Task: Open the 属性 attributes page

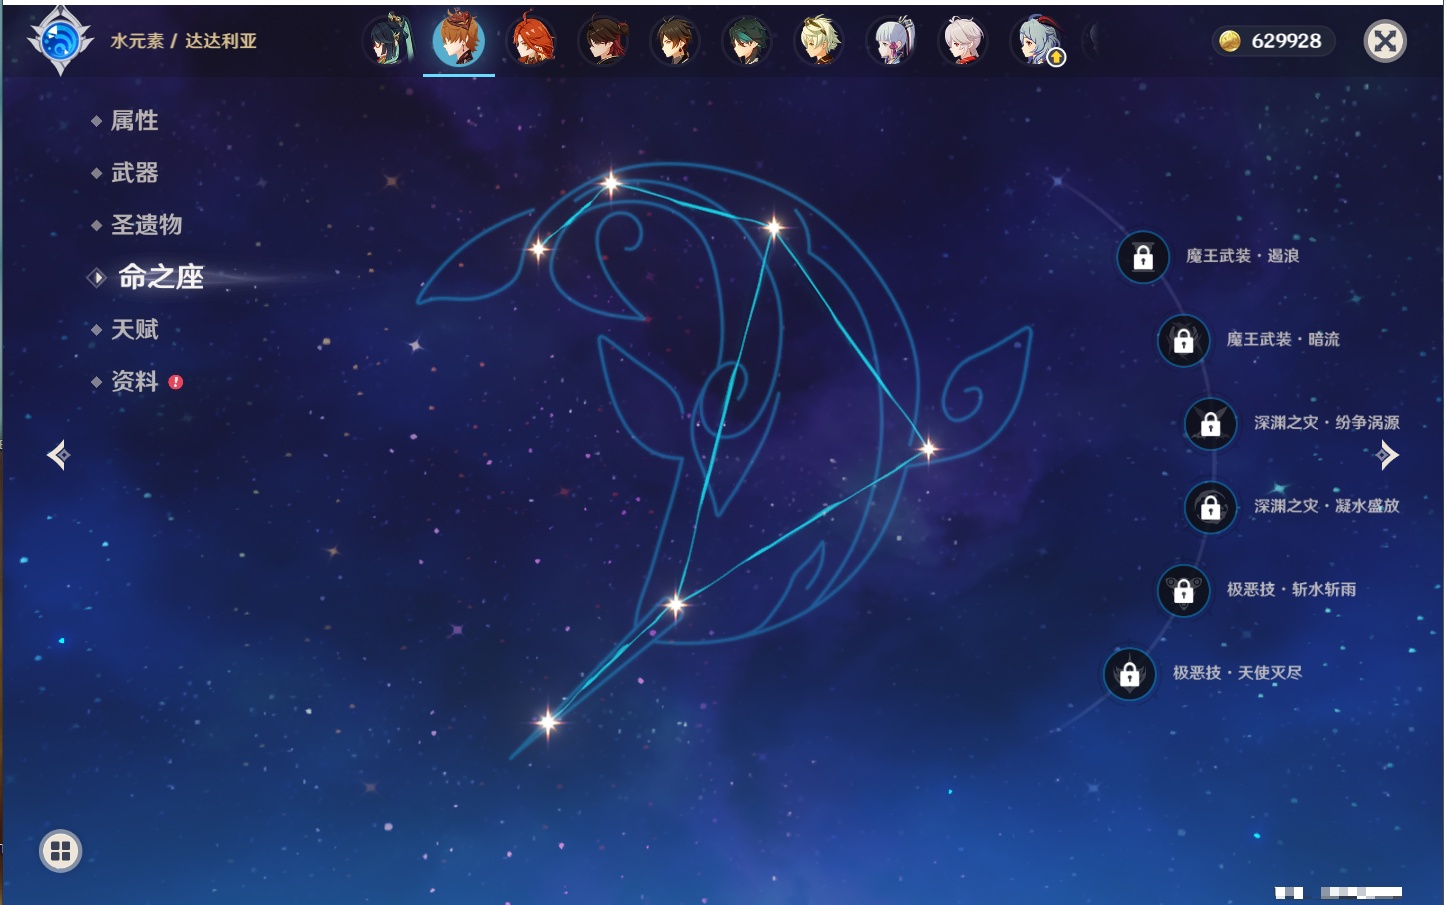Action: click(x=134, y=121)
